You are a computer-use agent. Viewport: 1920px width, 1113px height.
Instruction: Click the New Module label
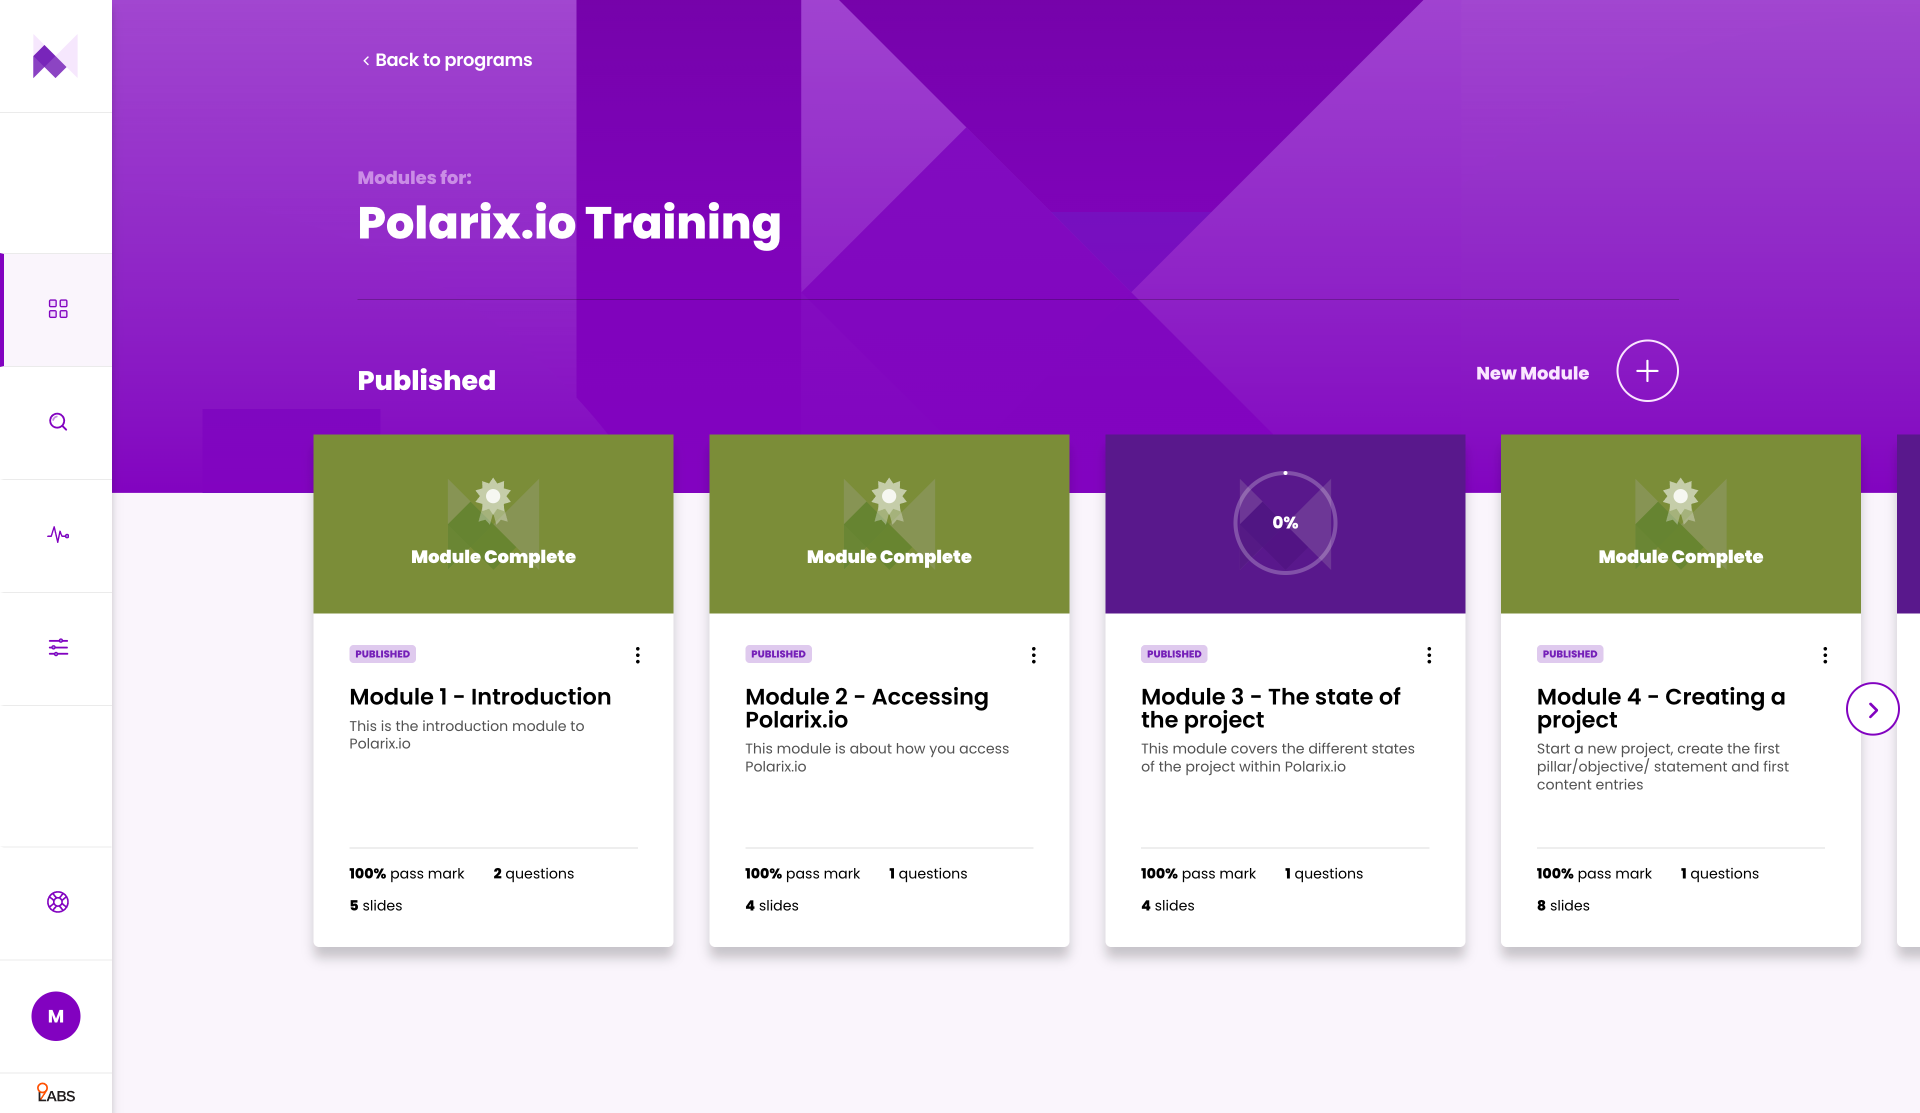tap(1532, 373)
